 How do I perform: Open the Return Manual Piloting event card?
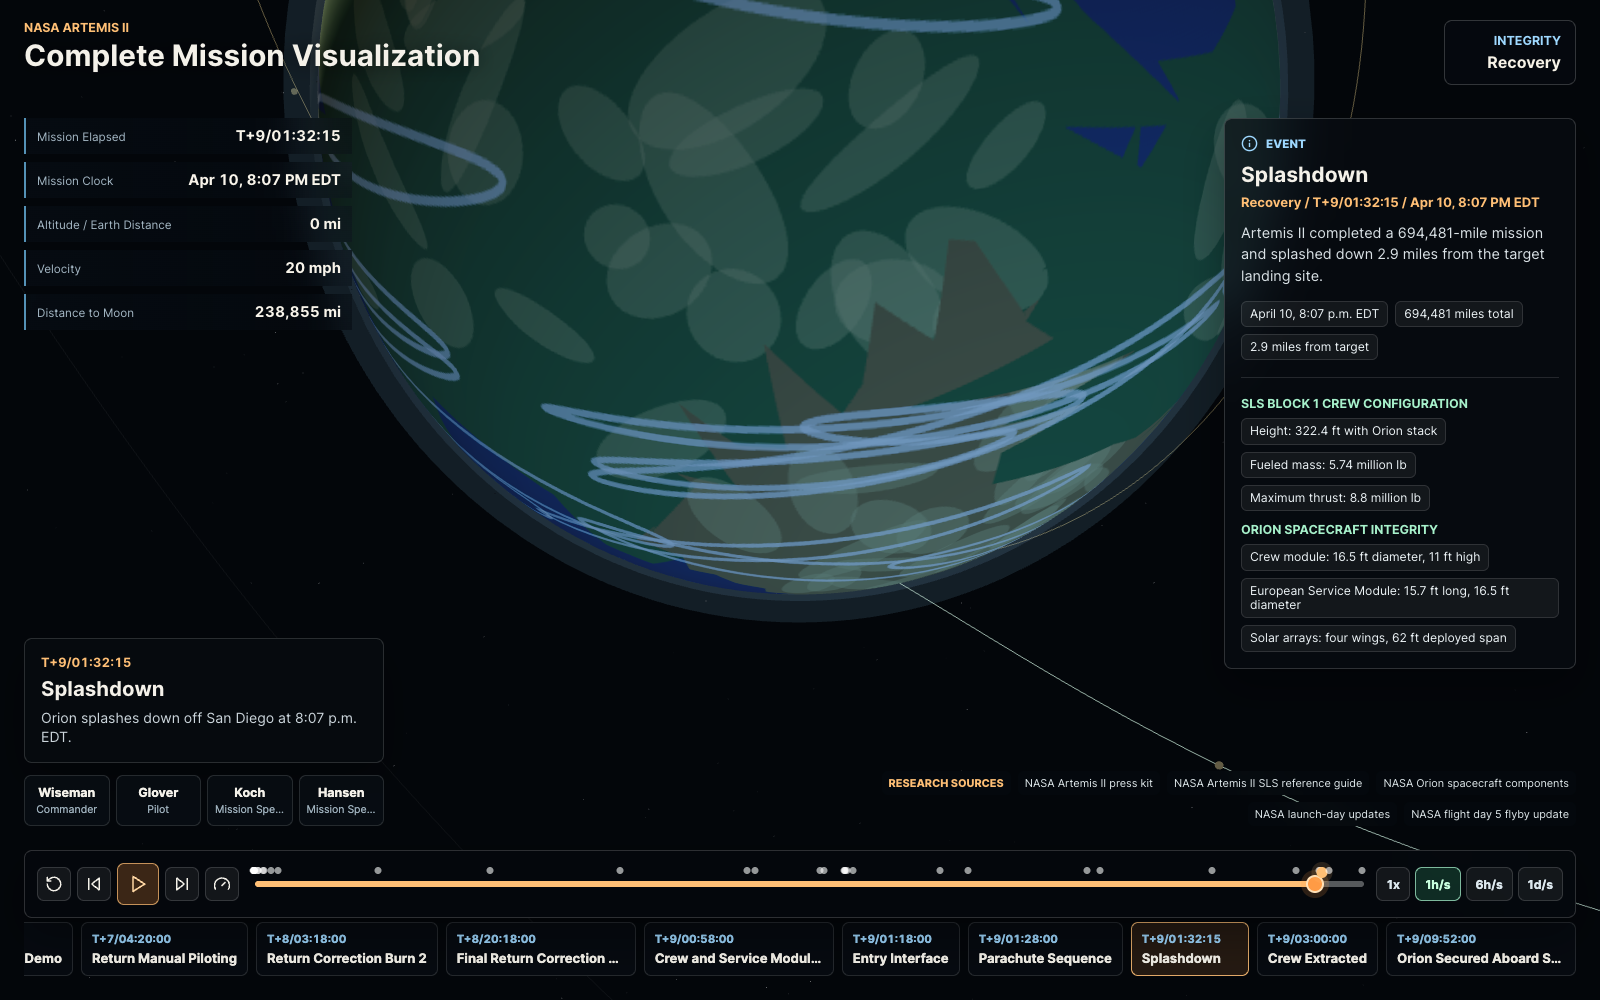(x=164, y=949)
